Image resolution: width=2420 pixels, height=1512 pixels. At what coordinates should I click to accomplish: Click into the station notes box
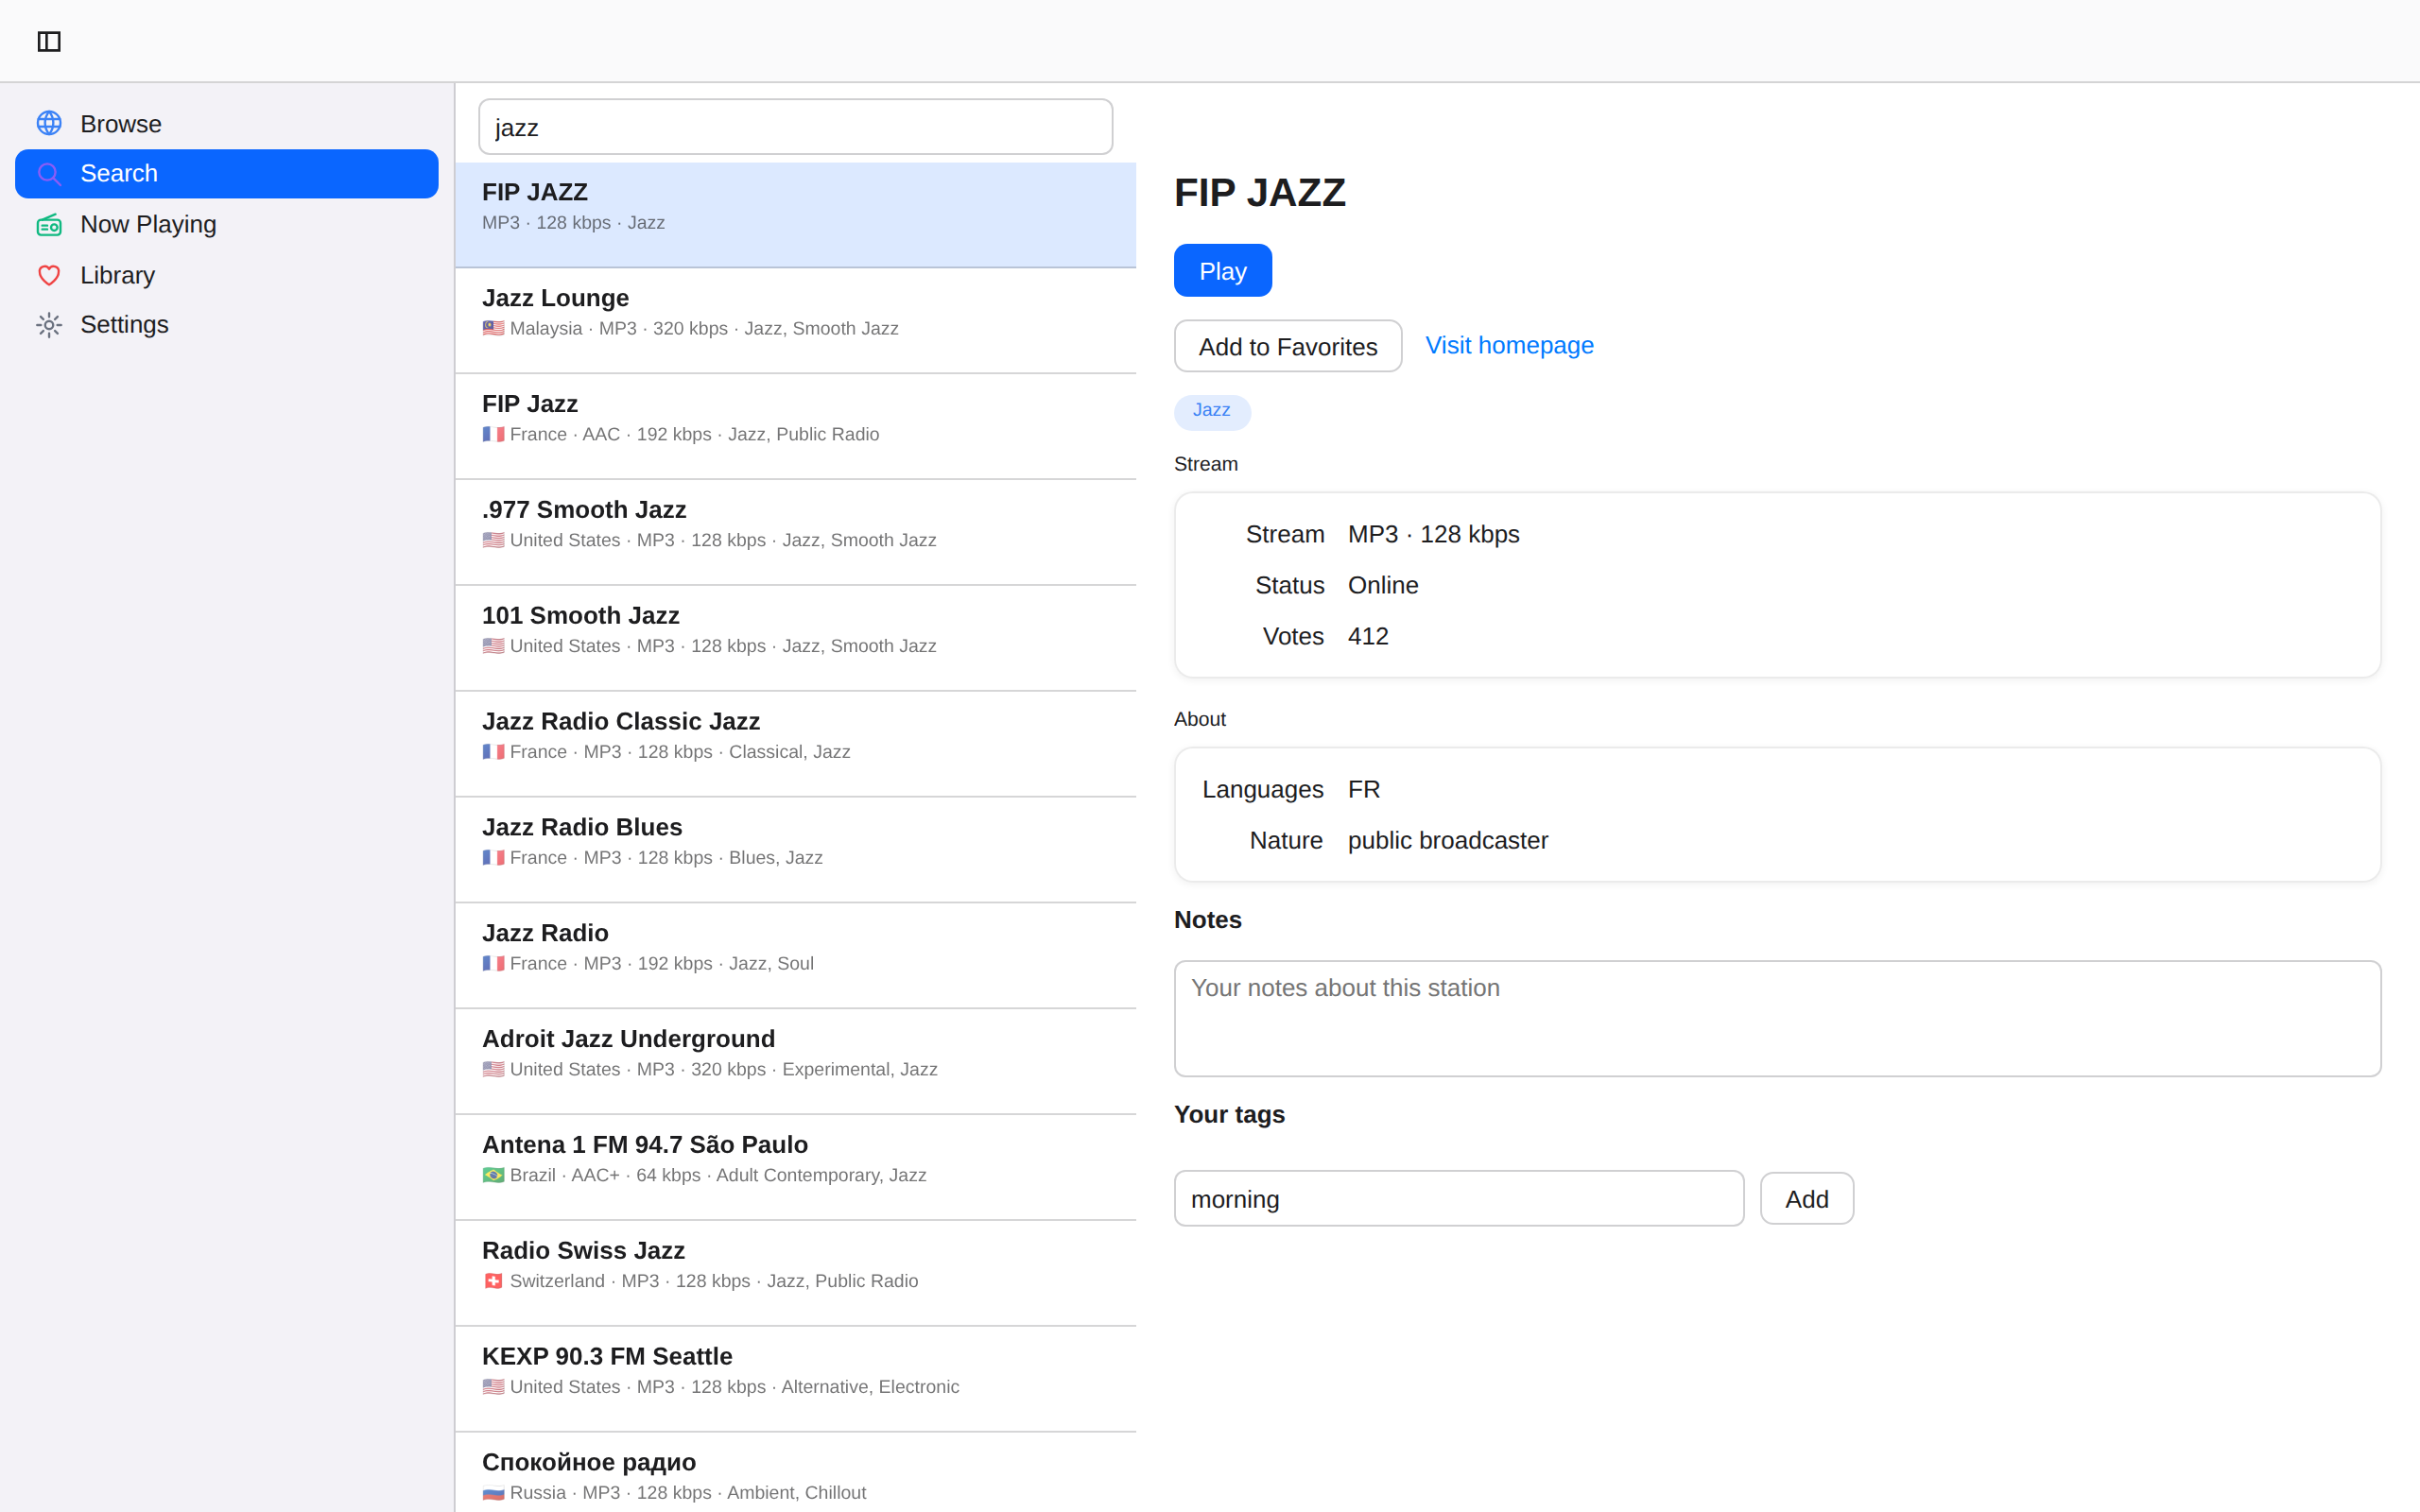1777,1018
